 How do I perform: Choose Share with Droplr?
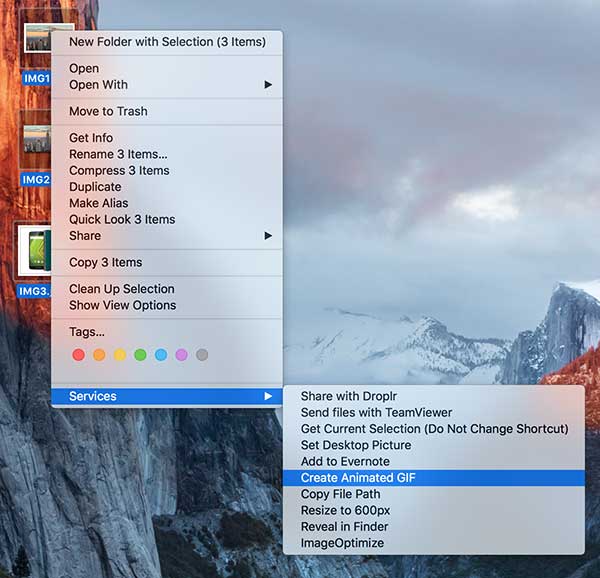tap(348, 397)
